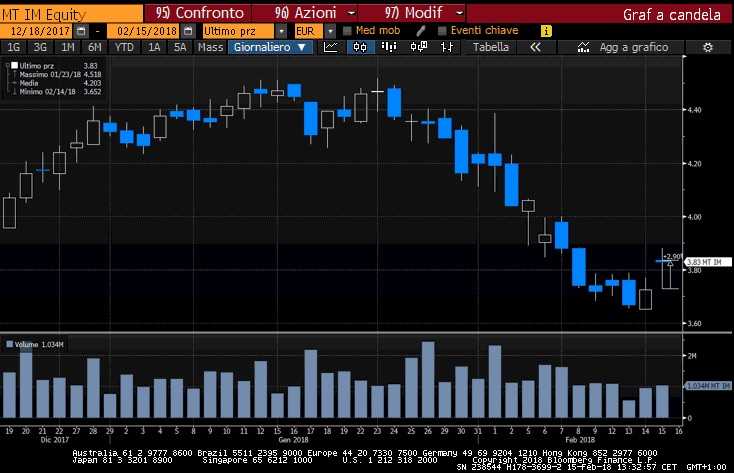Viewport: 734px width, 473px height.
Task: Open the 97) Modif menu
Action: tap(414, 13)
